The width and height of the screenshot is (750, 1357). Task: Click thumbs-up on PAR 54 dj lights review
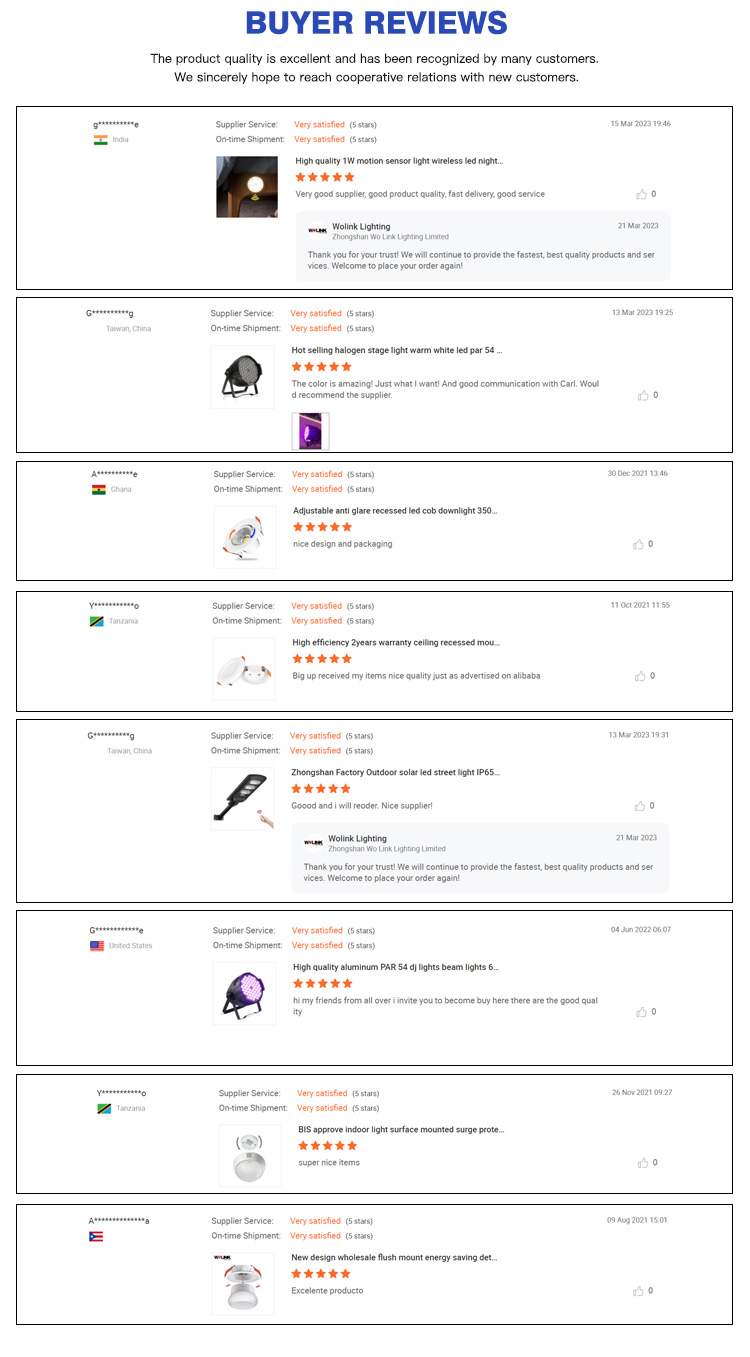[x=642, y=1012]
